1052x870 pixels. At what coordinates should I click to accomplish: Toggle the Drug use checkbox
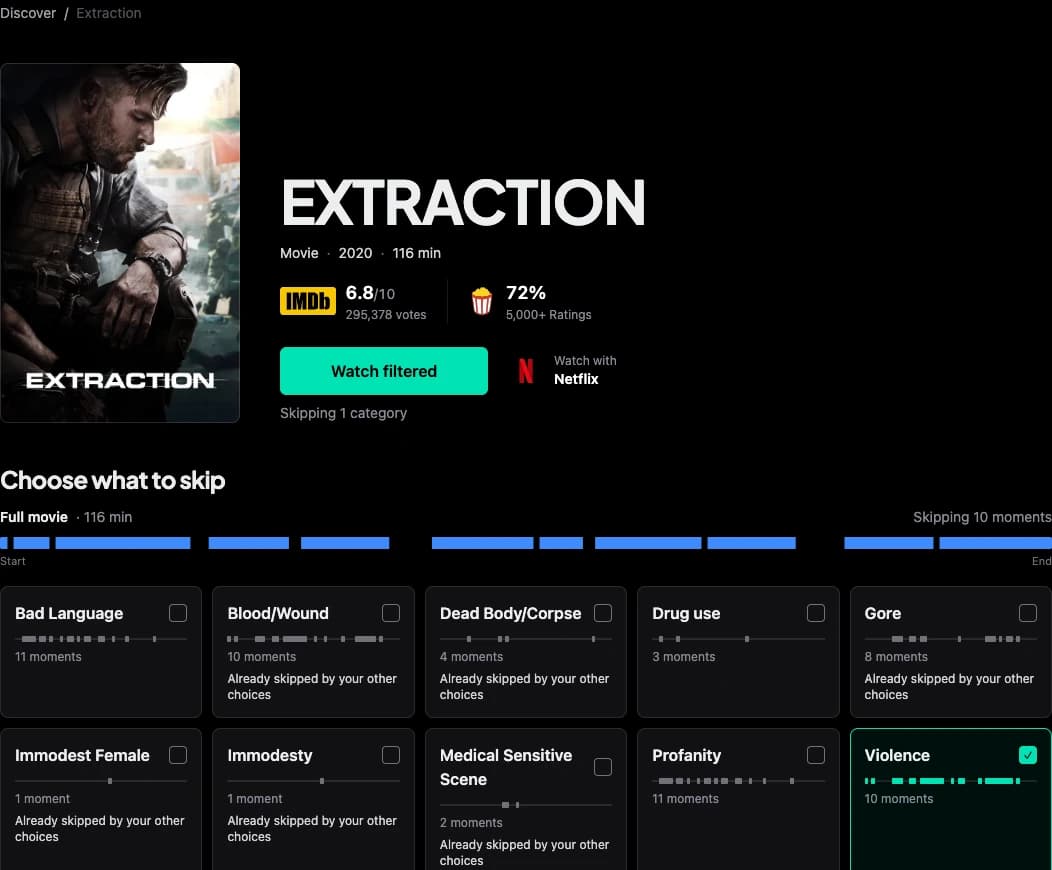coord(815,613)
